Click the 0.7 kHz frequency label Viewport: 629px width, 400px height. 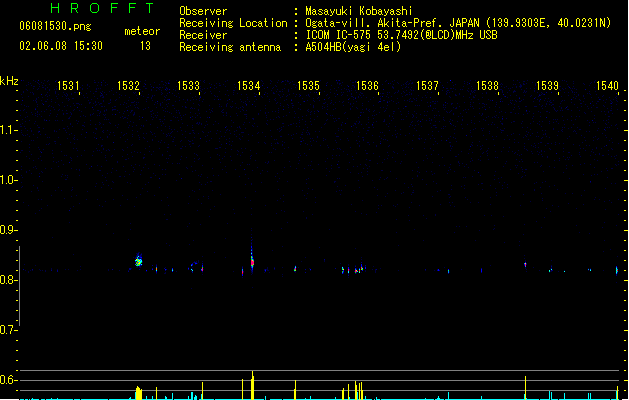tap(8, 330)
